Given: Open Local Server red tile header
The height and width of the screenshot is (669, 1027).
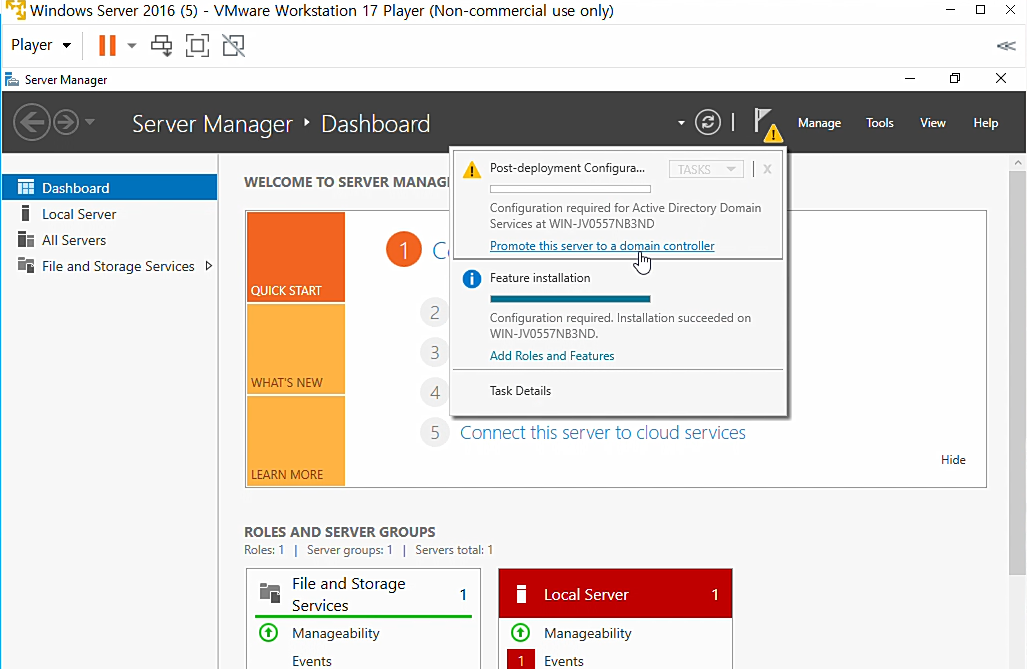Looking at the screenshot, I should 615,594.
